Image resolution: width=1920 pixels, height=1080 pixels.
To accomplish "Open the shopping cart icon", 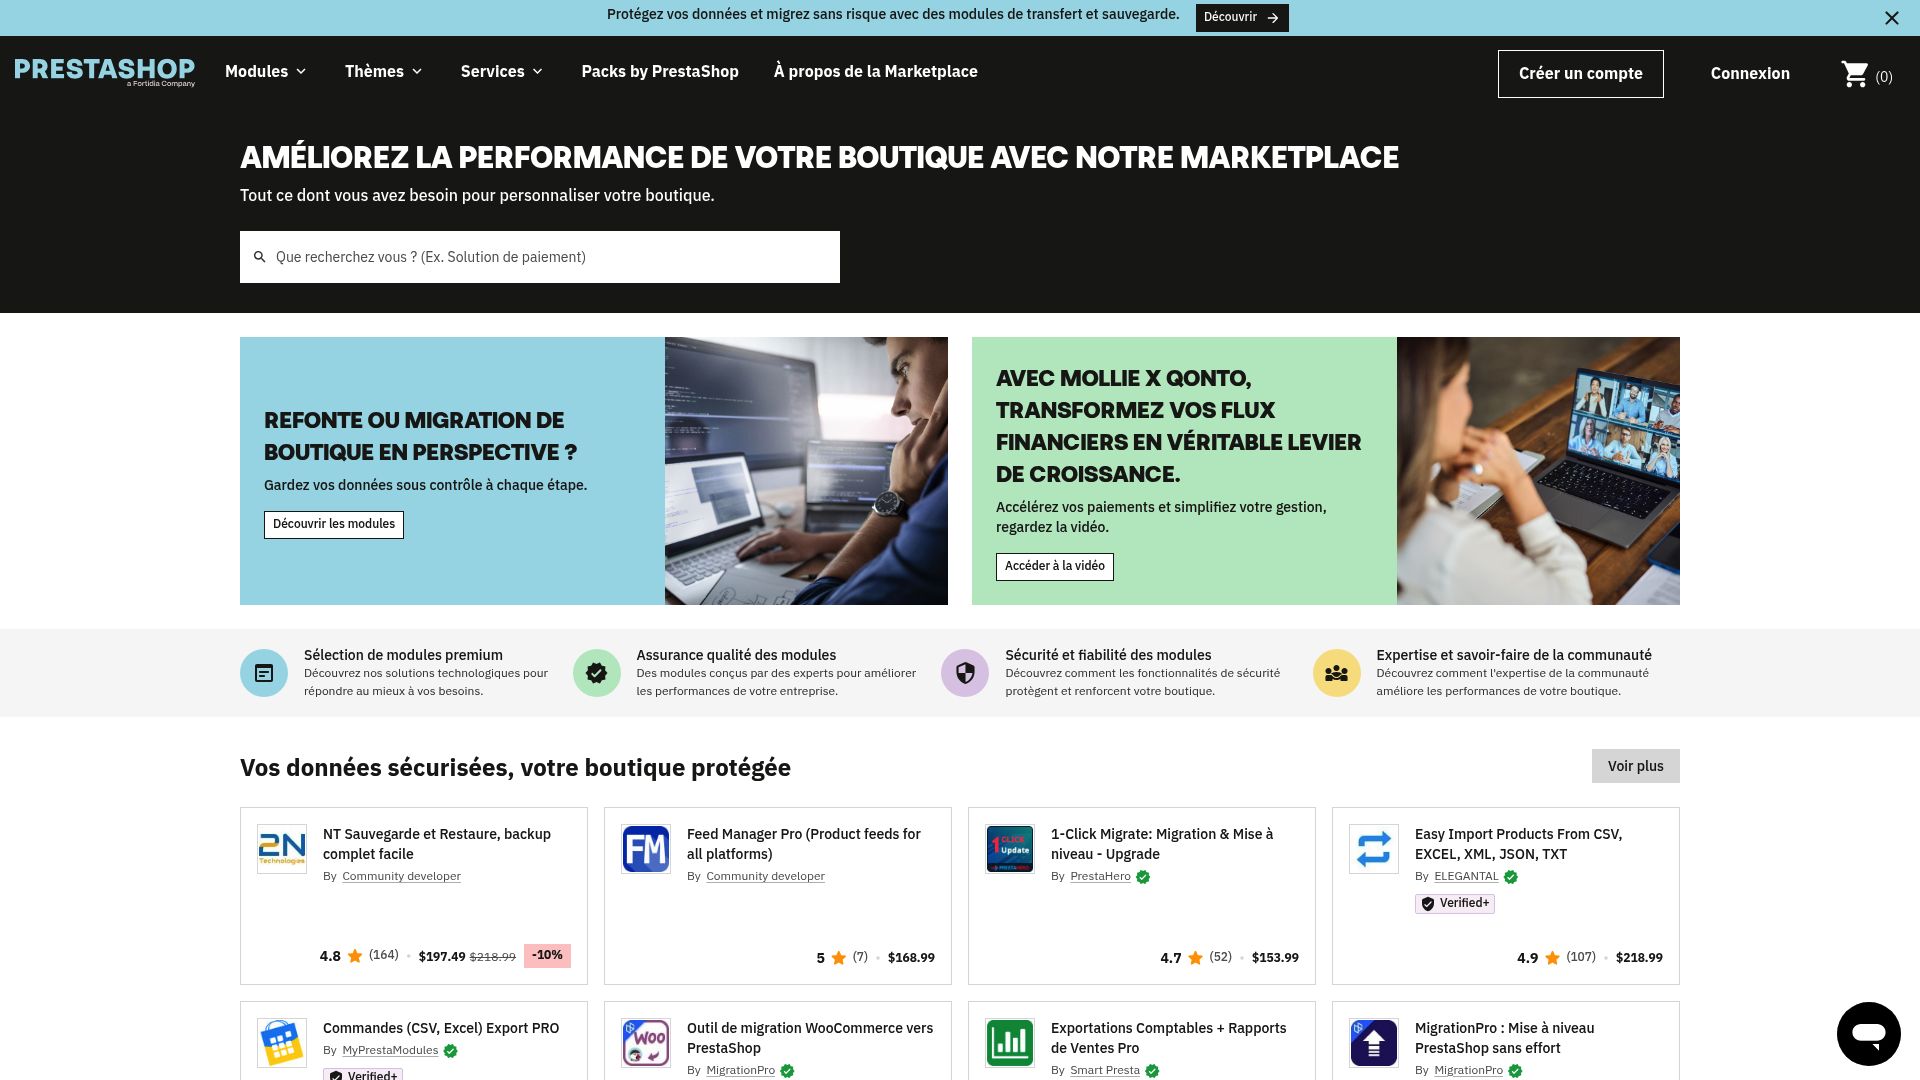I will (1855, 74).
